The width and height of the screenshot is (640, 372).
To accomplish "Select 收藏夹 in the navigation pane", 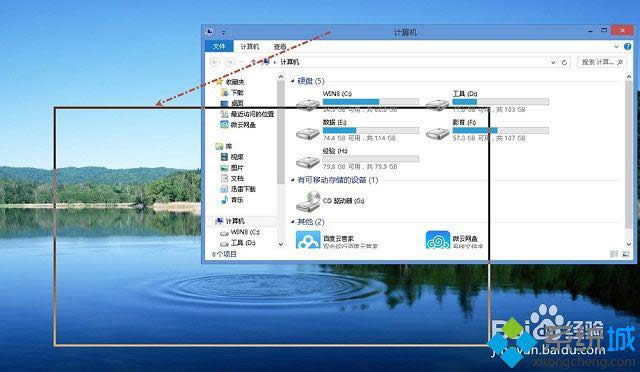I will tap(230, 82).
